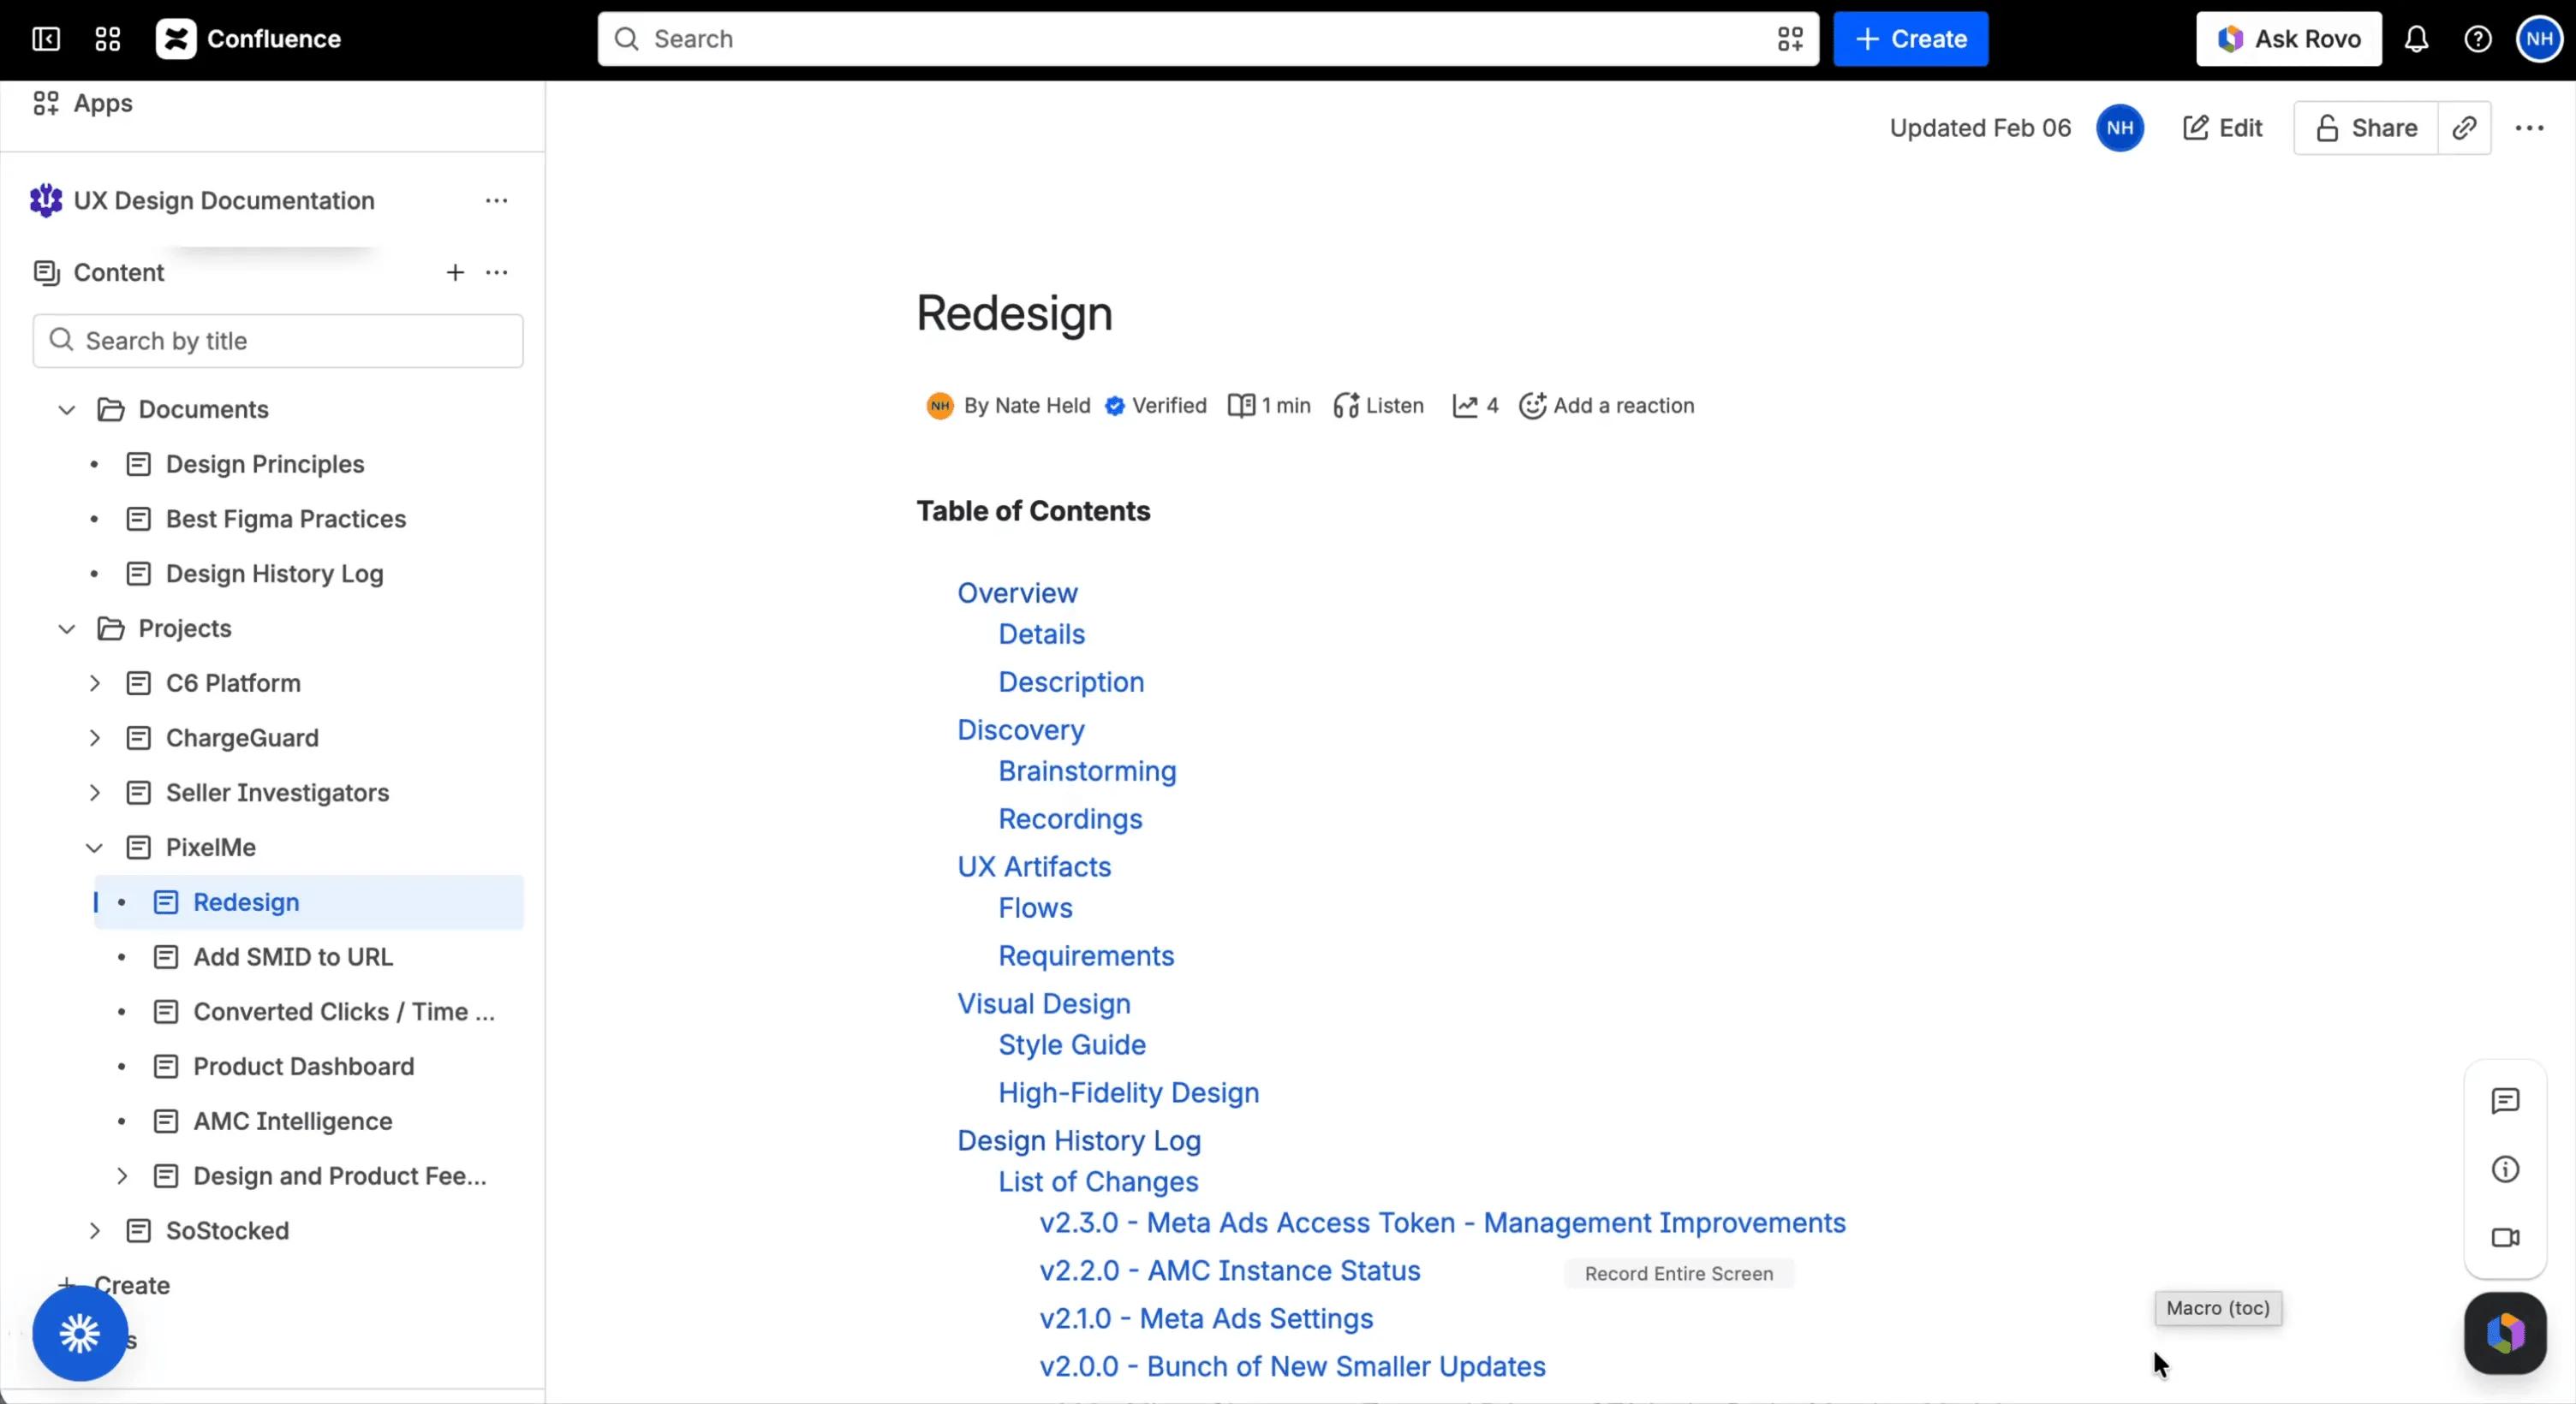Collapse the Projects folder
The height and width of the screenshot is (1404, 2576).
(67, 628)
